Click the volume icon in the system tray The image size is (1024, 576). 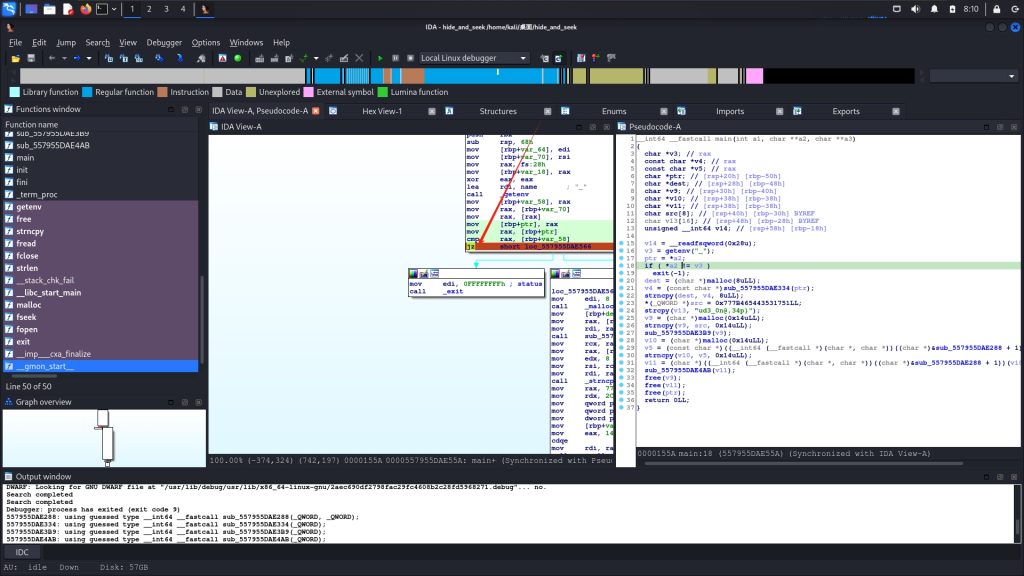coord(915,9)
